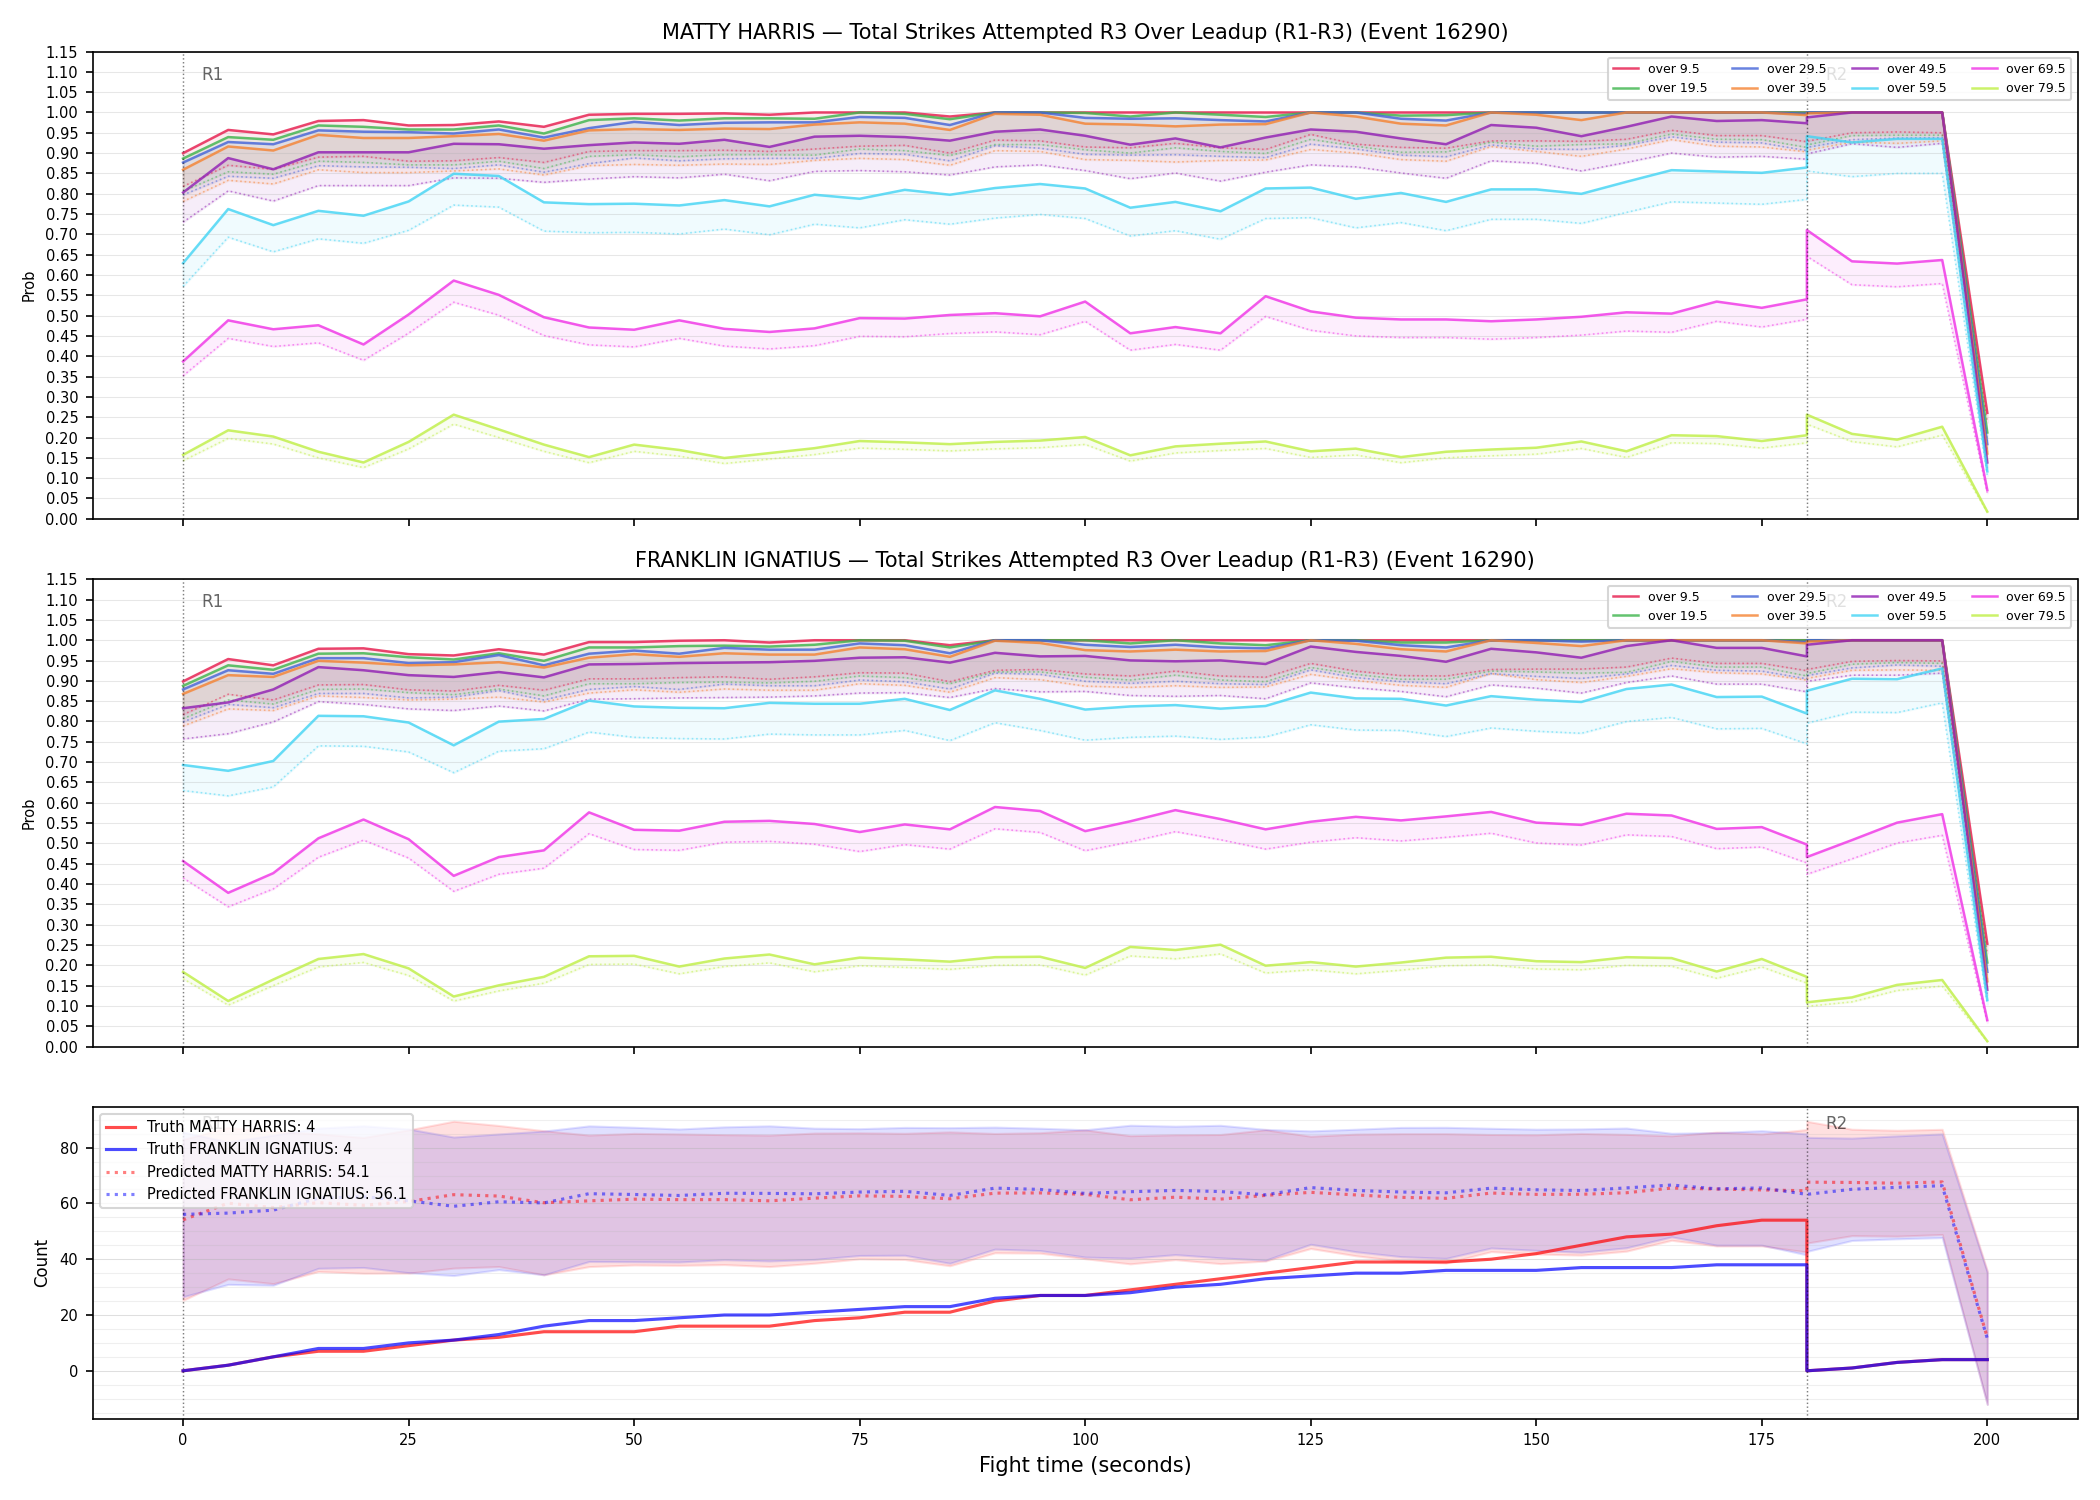Choose 'over 69.5' in Matty Harris chart legend

point(2018,69)
